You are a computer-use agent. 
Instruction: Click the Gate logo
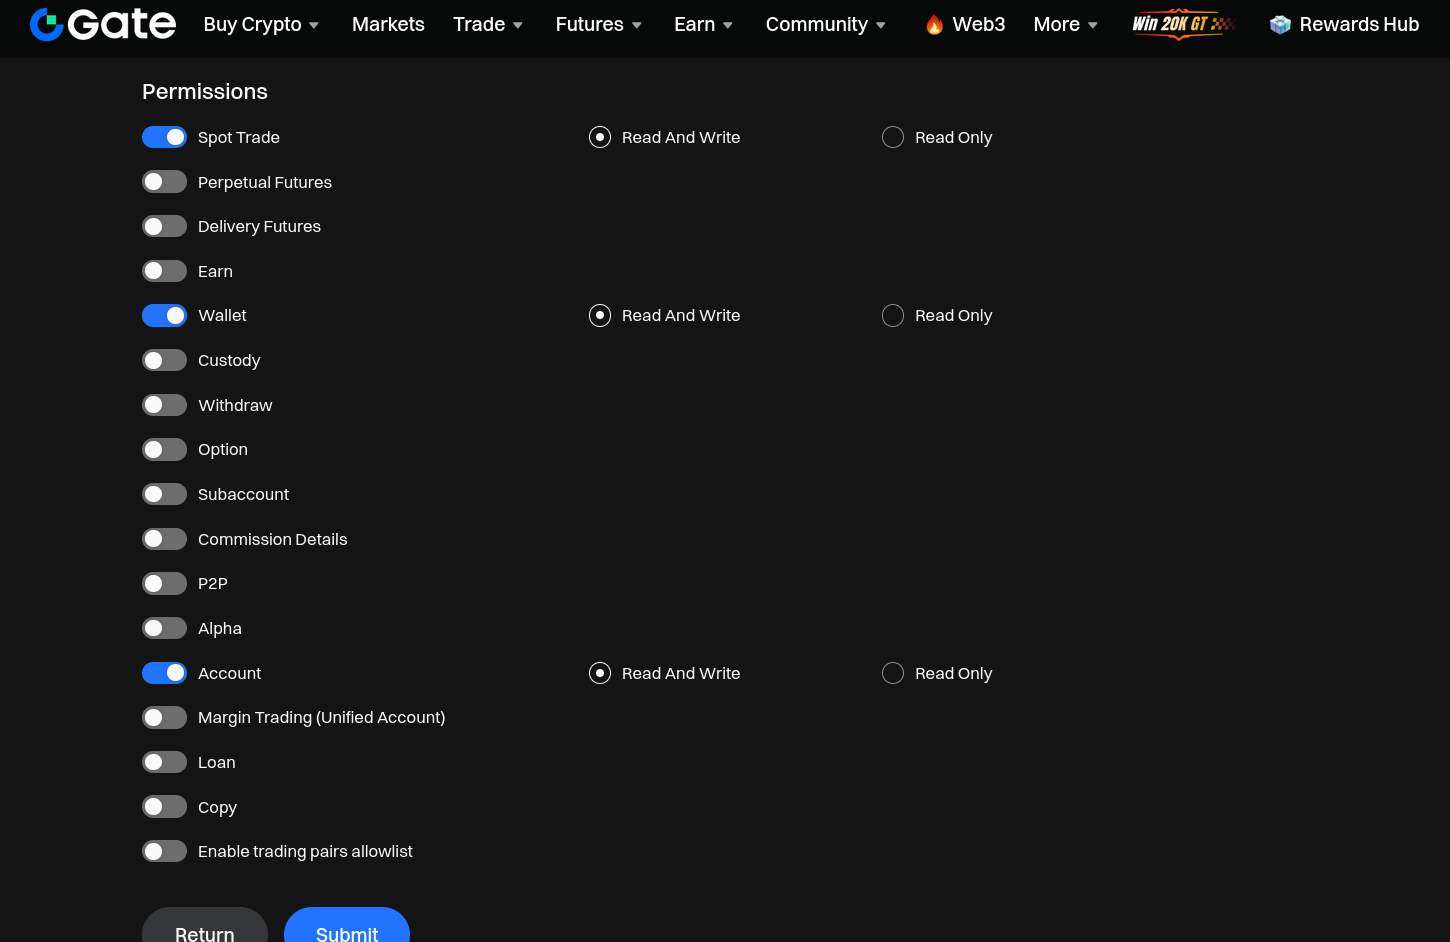point(102,24)
